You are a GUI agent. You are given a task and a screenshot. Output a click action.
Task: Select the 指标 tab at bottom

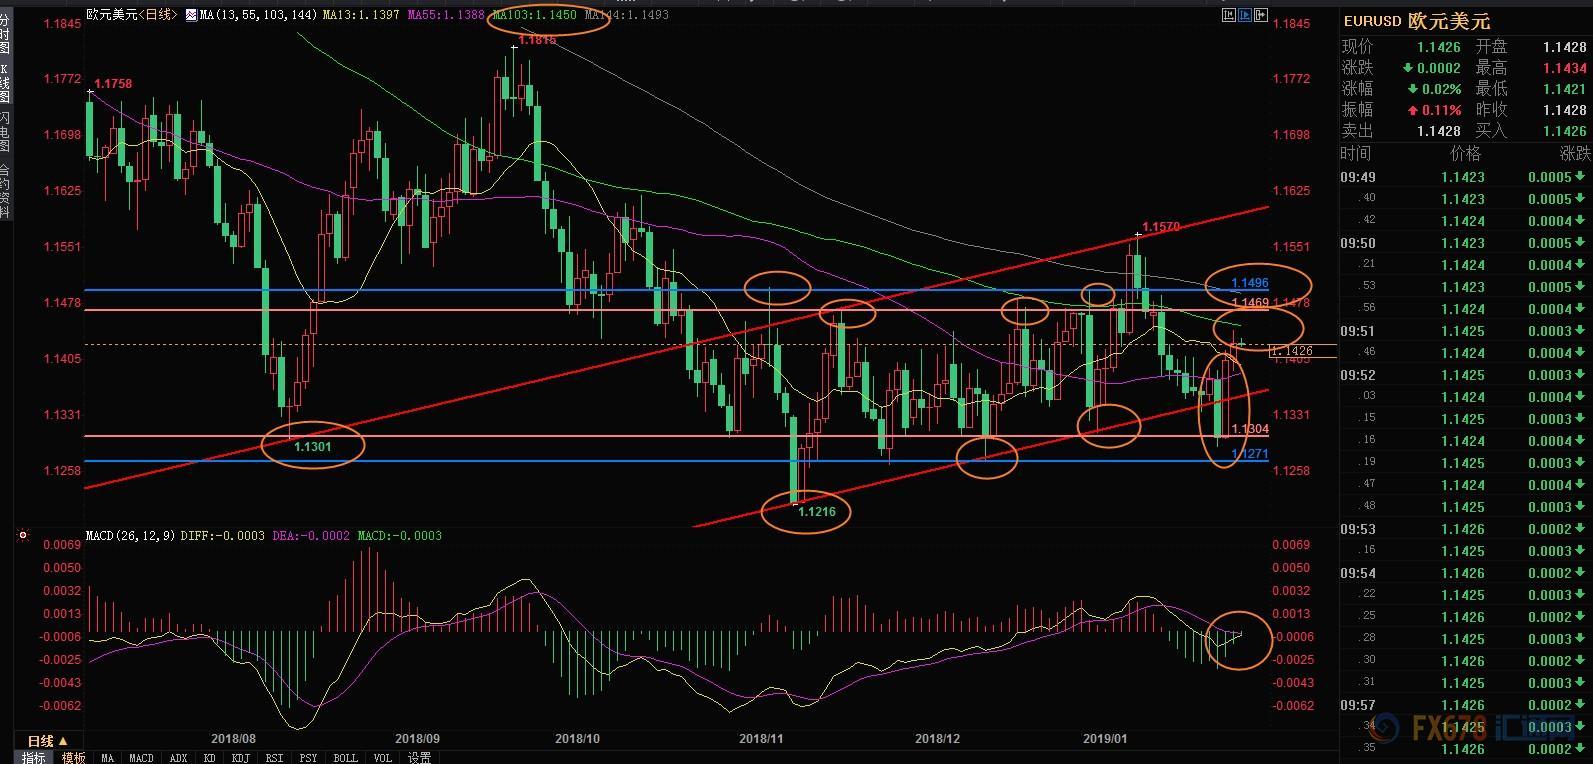pyautogui.click(x=34, y=758)
